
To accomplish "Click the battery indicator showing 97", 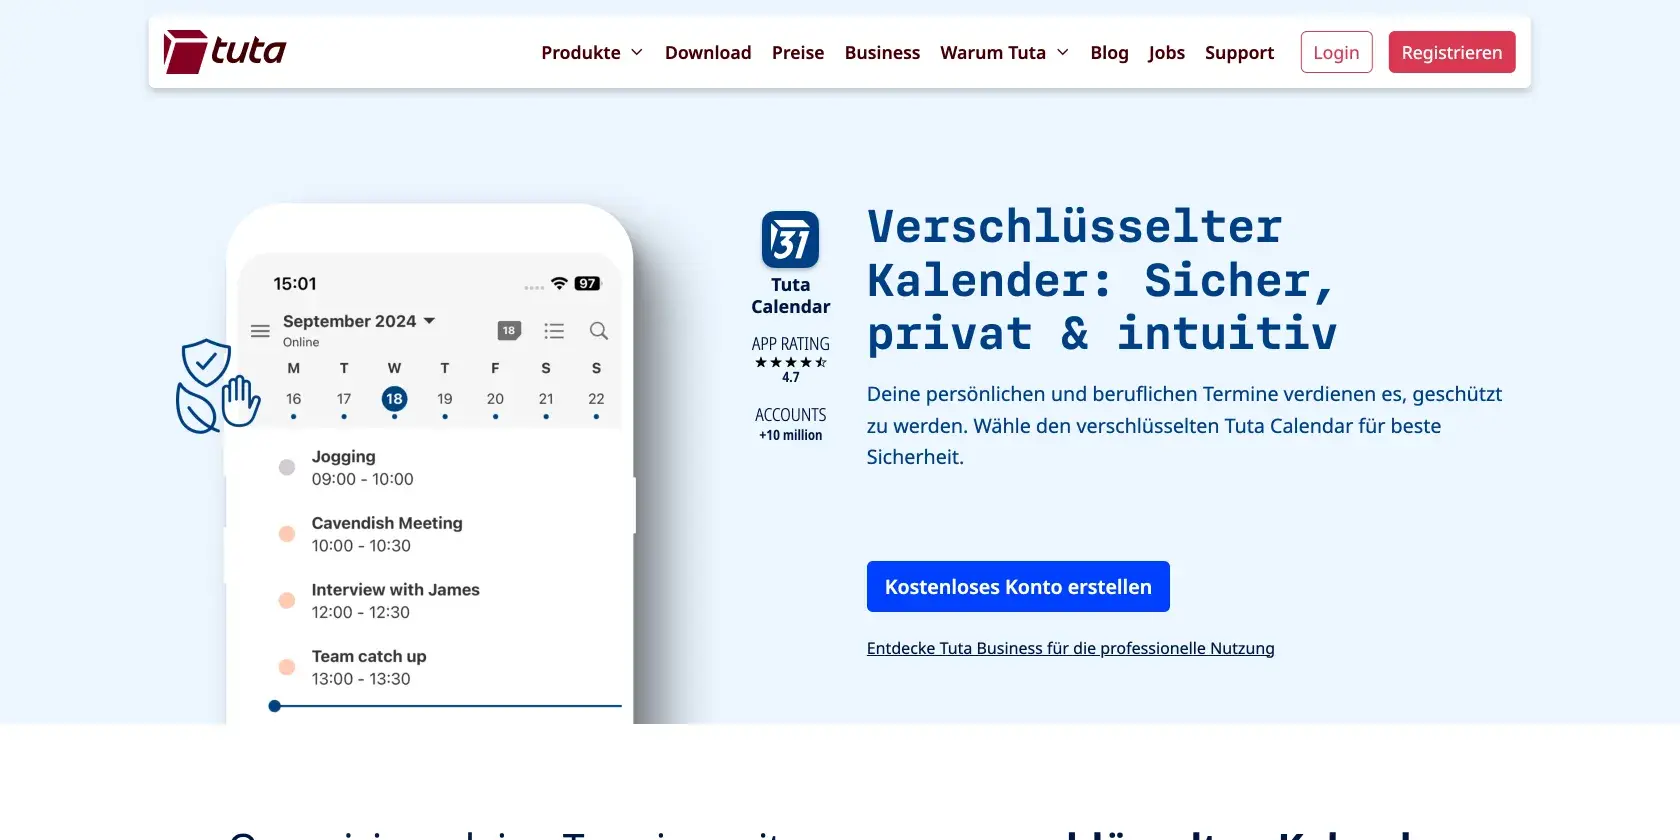I will pos(588,283).
